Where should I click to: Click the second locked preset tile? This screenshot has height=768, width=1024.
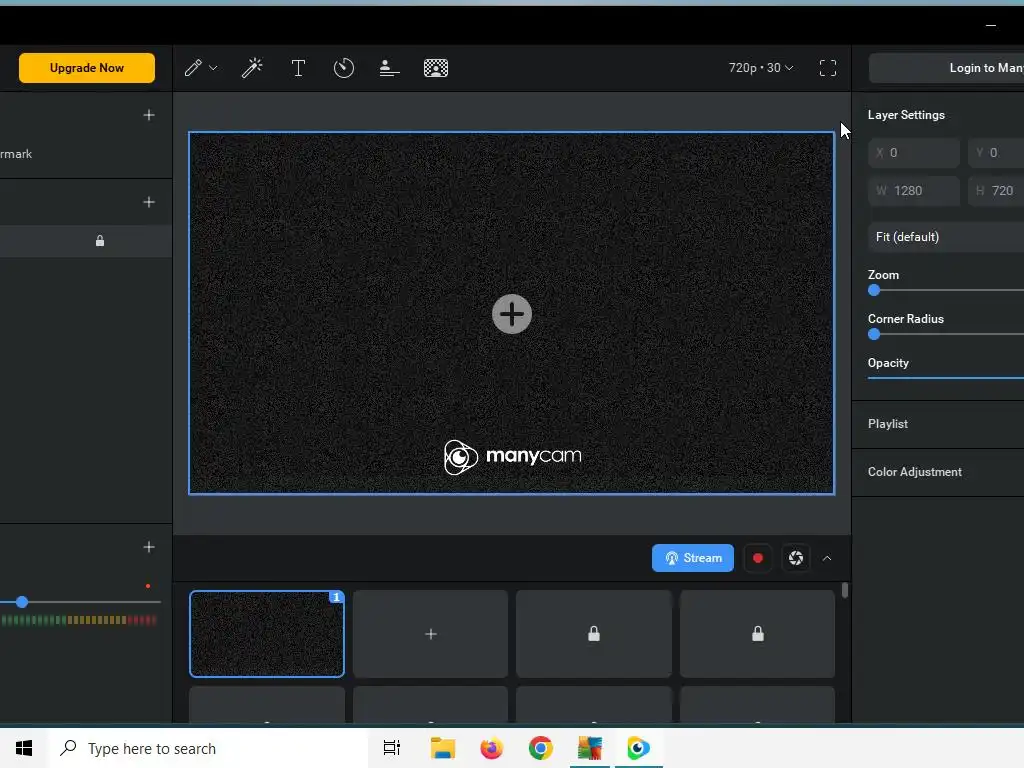(758, 633)
